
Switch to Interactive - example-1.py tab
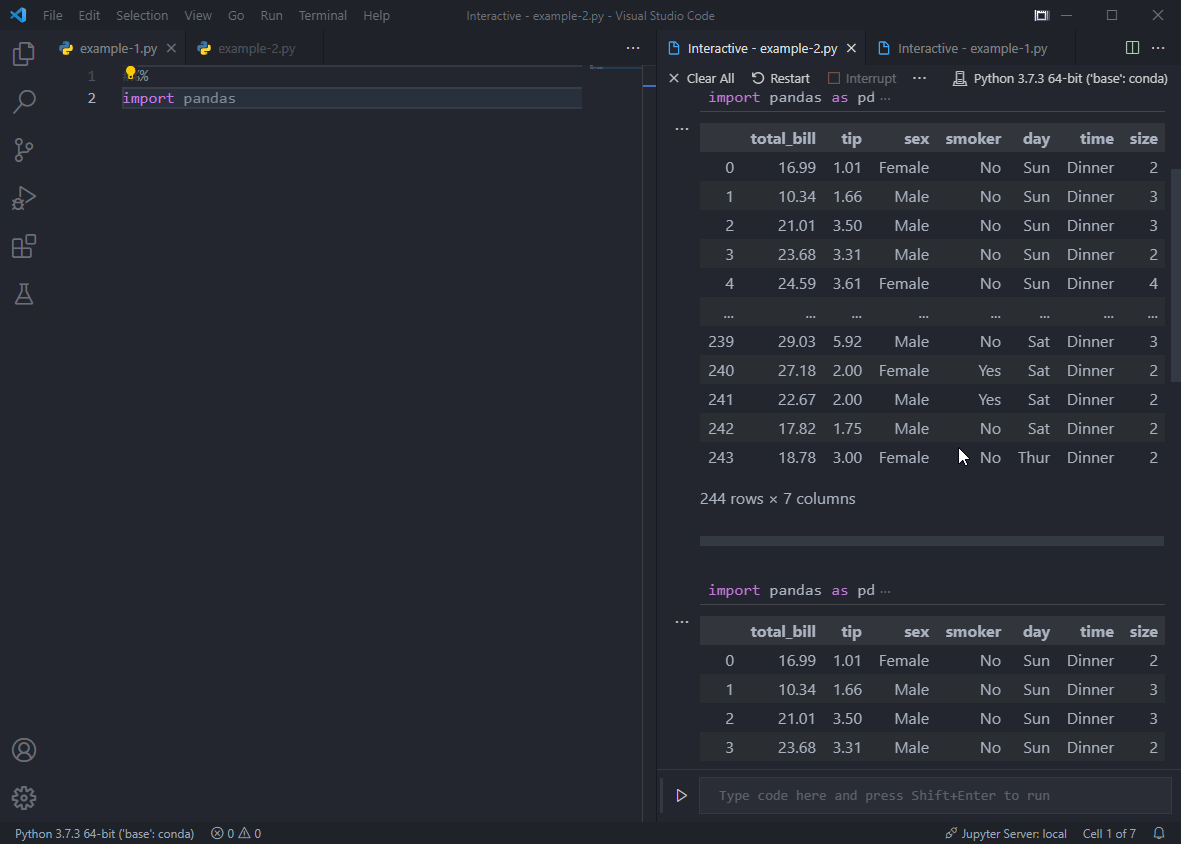pyautogui.click(x=972, y=48)
